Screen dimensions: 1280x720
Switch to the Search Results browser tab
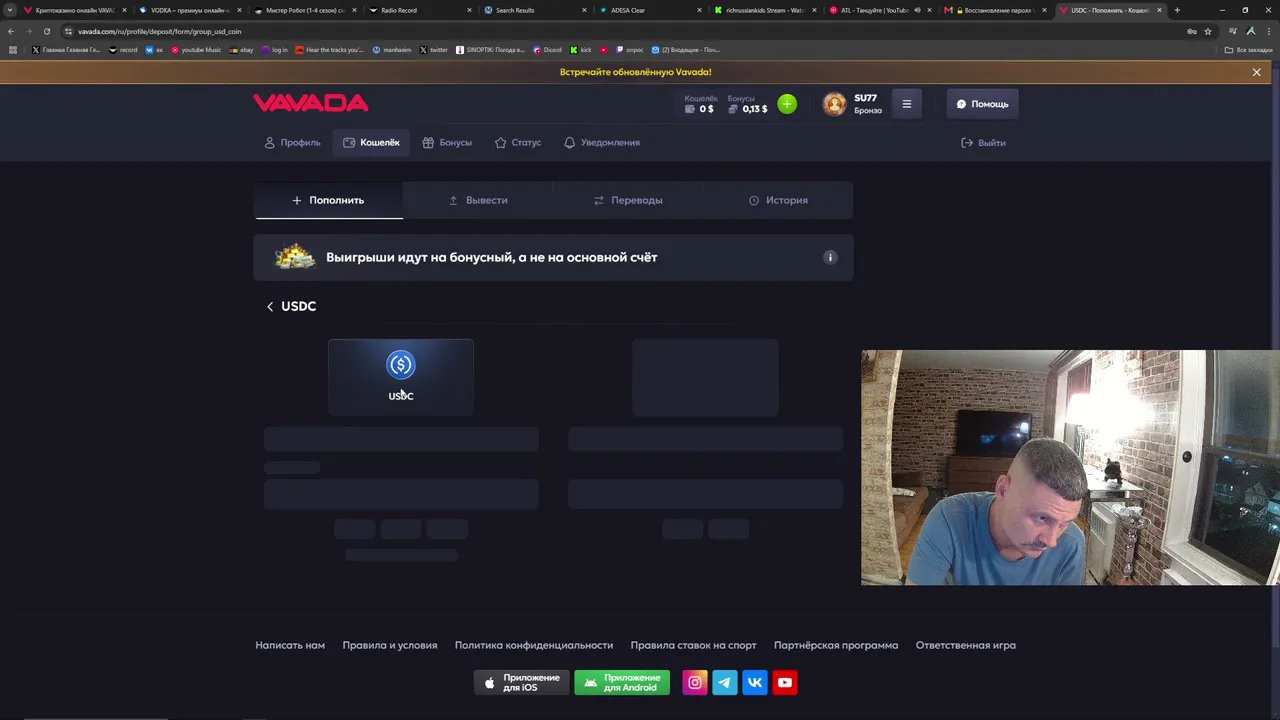[534, 10]
